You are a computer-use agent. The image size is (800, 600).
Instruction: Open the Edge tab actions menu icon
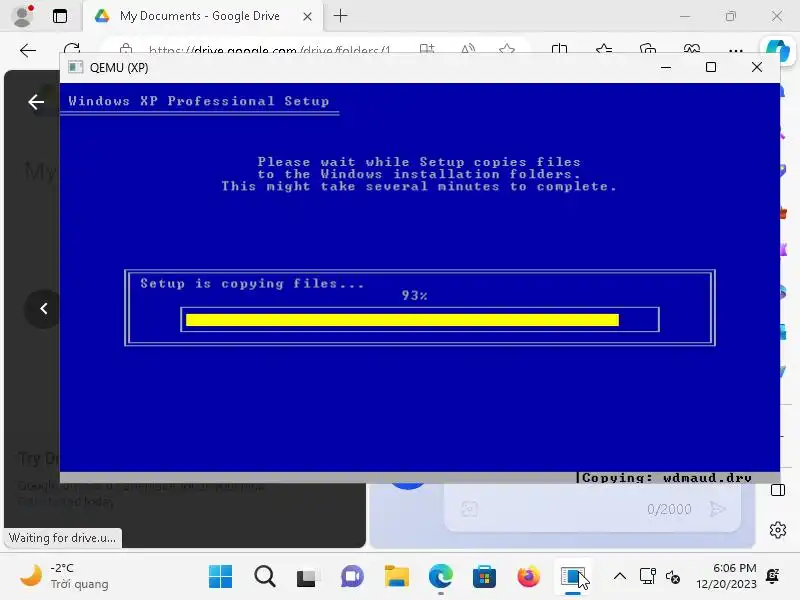pyautogui.click(x=60, y=16)
